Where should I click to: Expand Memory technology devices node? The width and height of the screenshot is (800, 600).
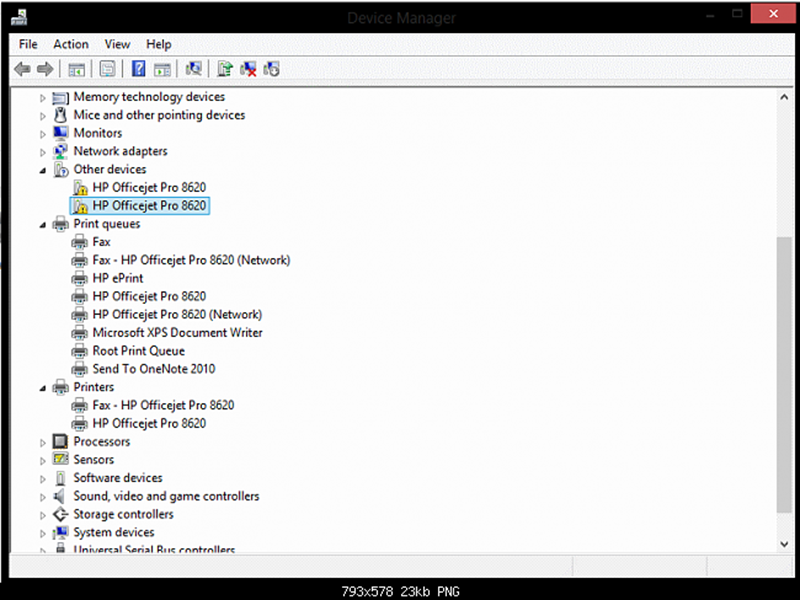click(x=43, y=98)
